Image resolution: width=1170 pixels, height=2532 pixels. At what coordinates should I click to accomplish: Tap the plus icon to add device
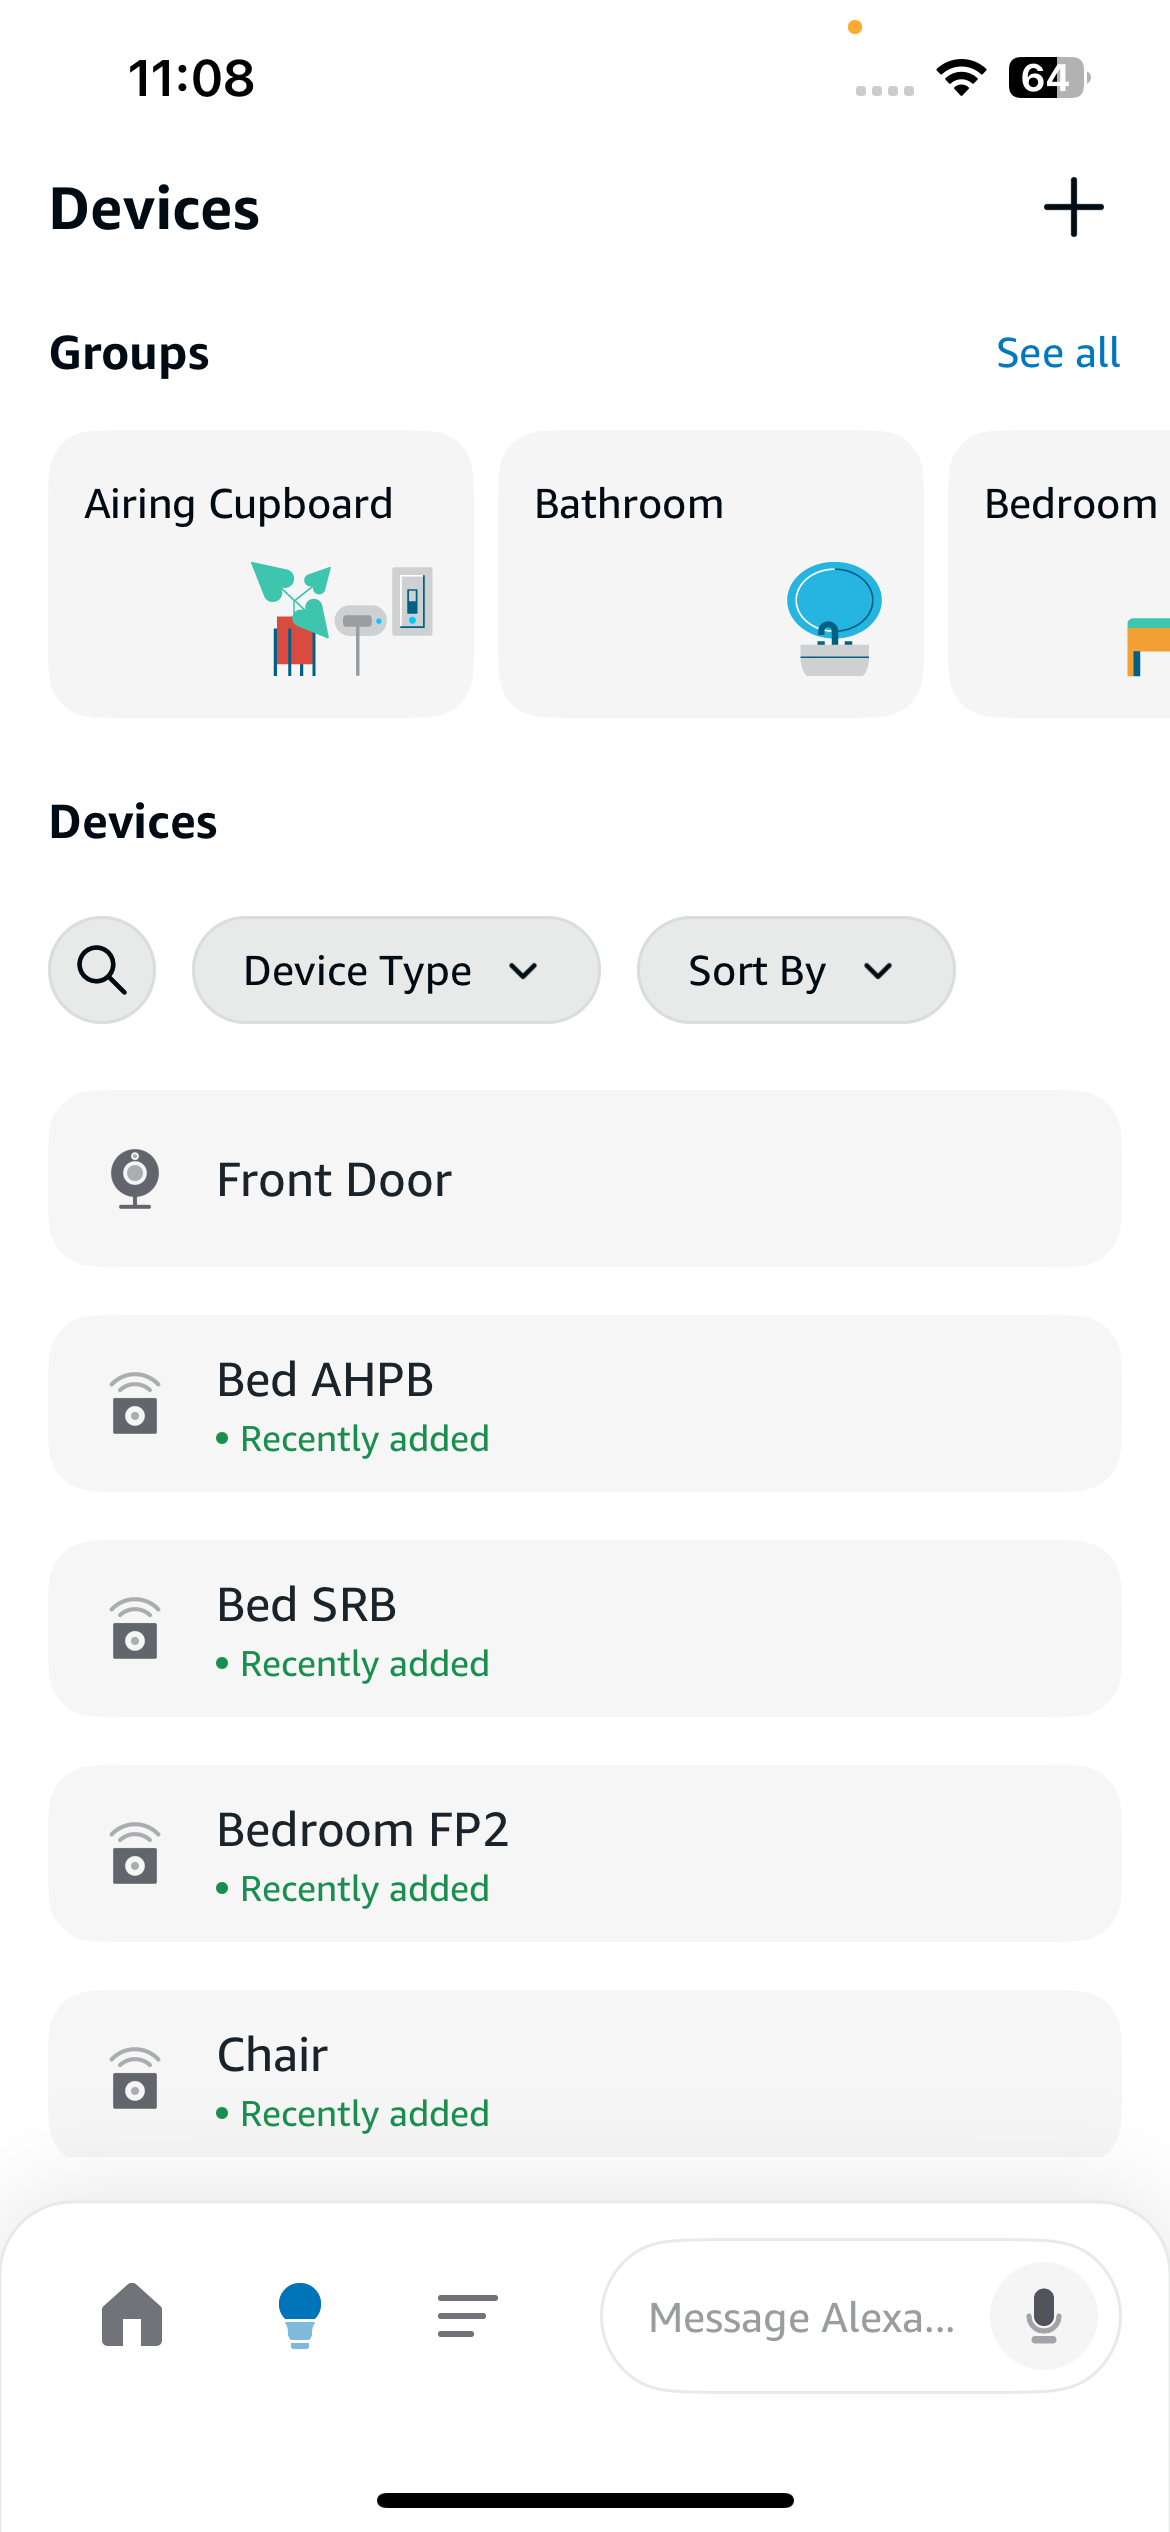click(1073, 207)
